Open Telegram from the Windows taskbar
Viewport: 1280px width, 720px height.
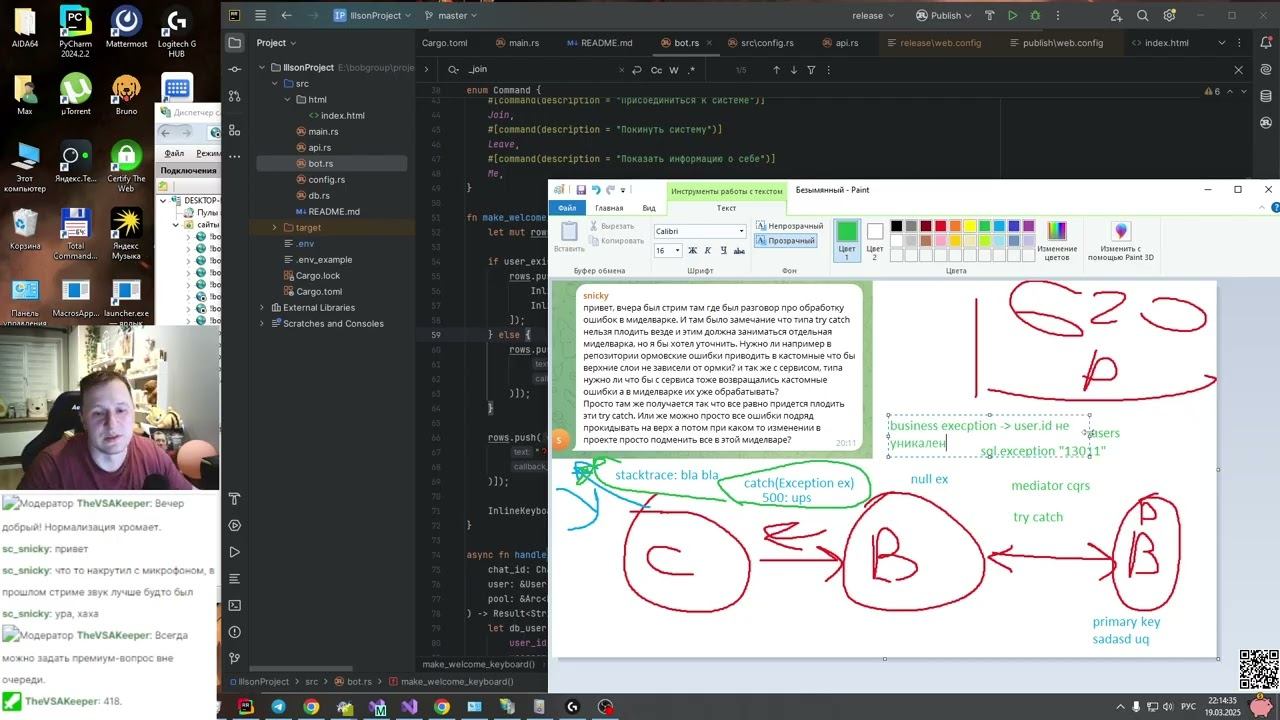point(278,707)
